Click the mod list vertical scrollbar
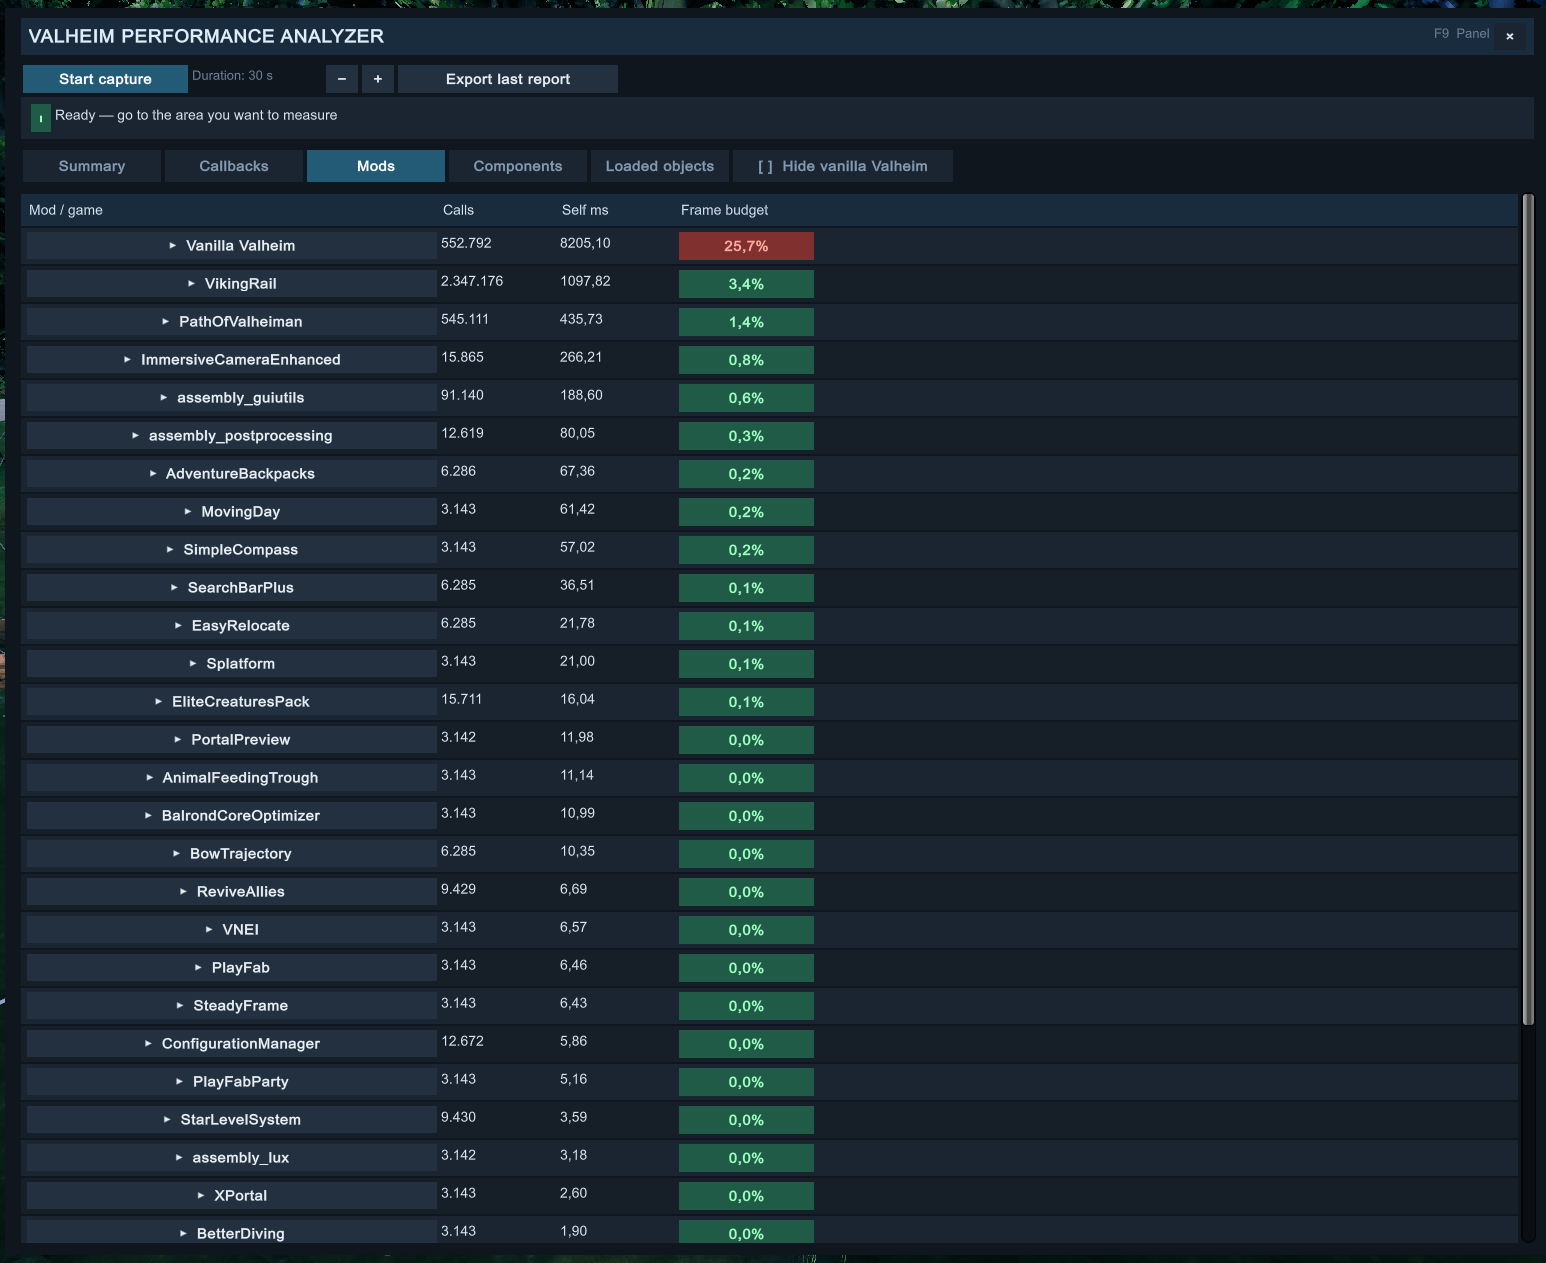The height and width of the screenshot is (1263, 1546). [x=1528, y=610]
